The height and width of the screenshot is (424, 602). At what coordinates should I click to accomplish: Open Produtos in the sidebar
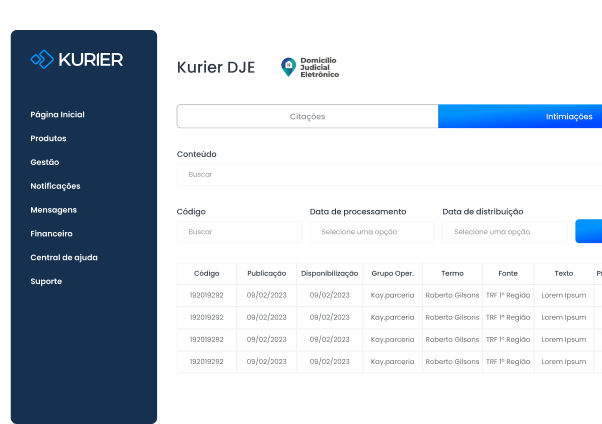[x=48, y=138]
